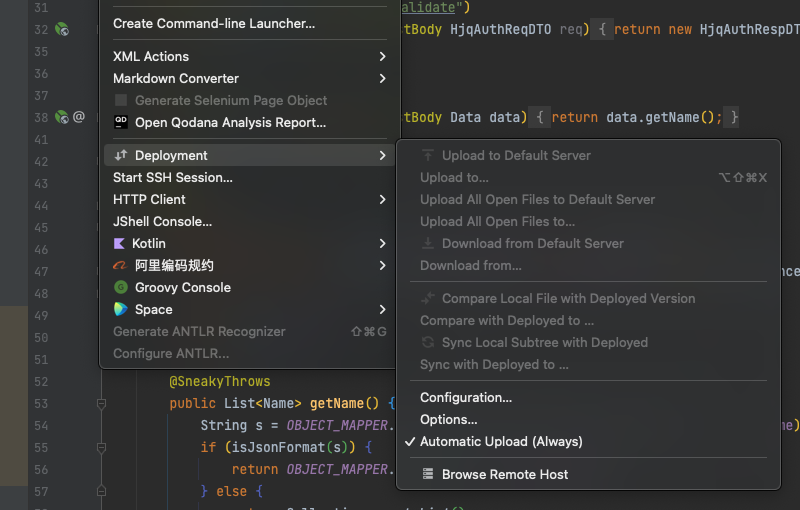Click the Groovy Console green icon

[x=121, y=287]
